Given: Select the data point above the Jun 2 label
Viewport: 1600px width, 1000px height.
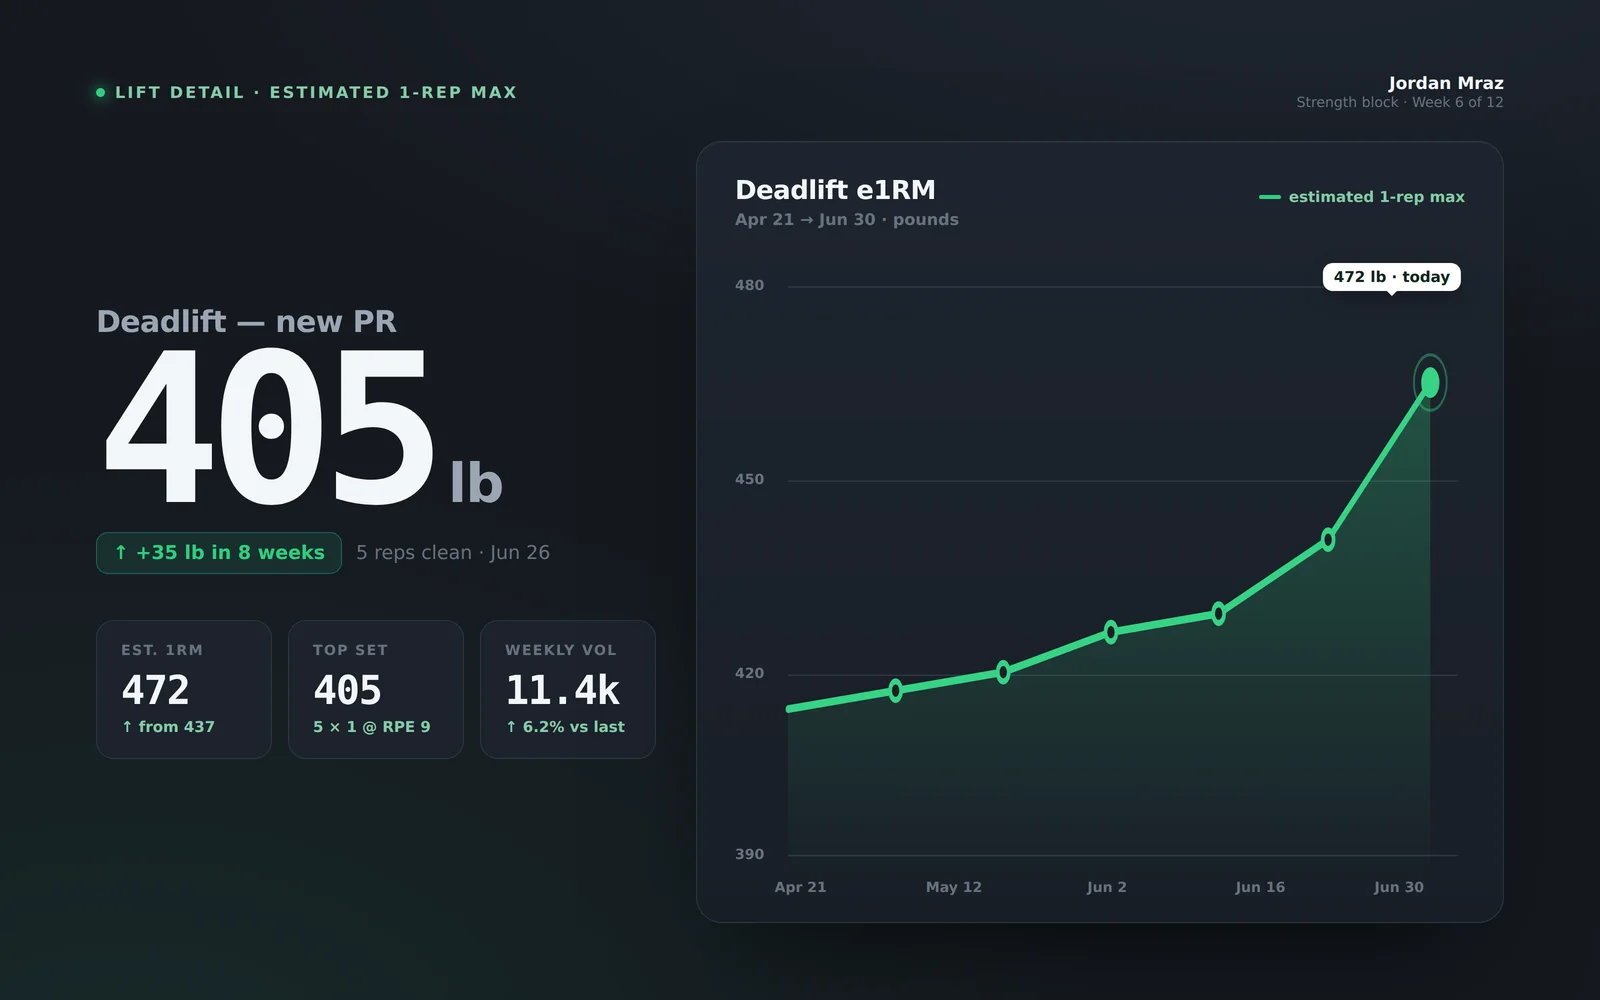Looking at the screenshot, I should [1111, 632].
